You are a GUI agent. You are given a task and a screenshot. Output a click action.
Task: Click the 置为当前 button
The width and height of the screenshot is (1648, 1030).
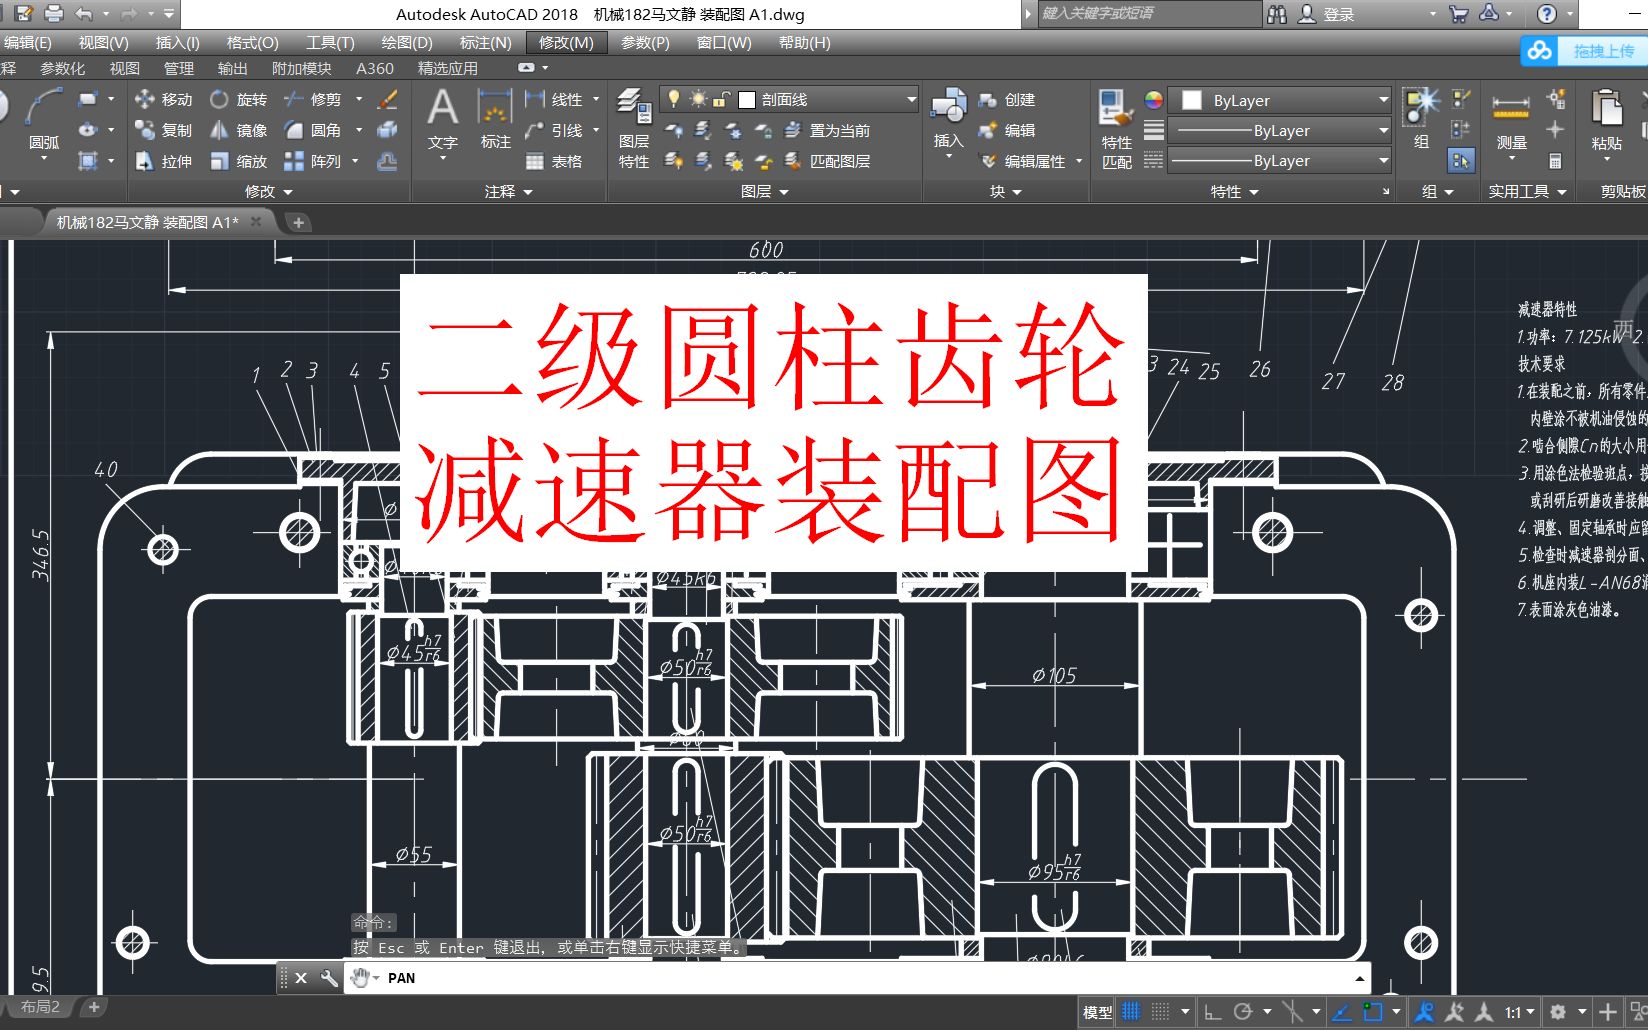coord(838,130)
